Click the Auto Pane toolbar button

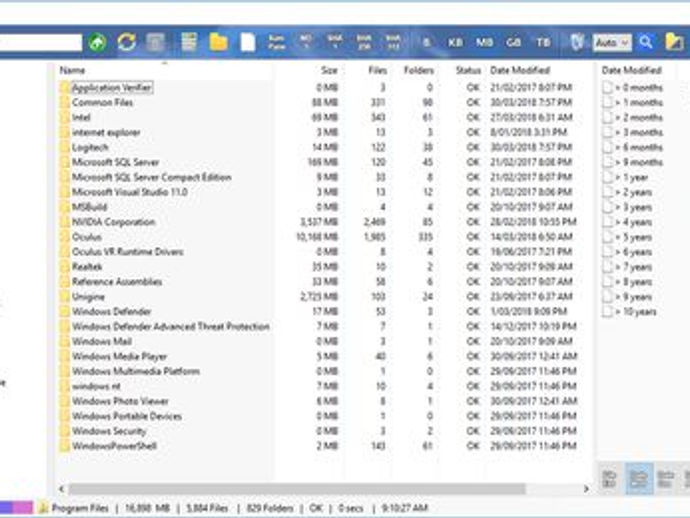[276, 42]
